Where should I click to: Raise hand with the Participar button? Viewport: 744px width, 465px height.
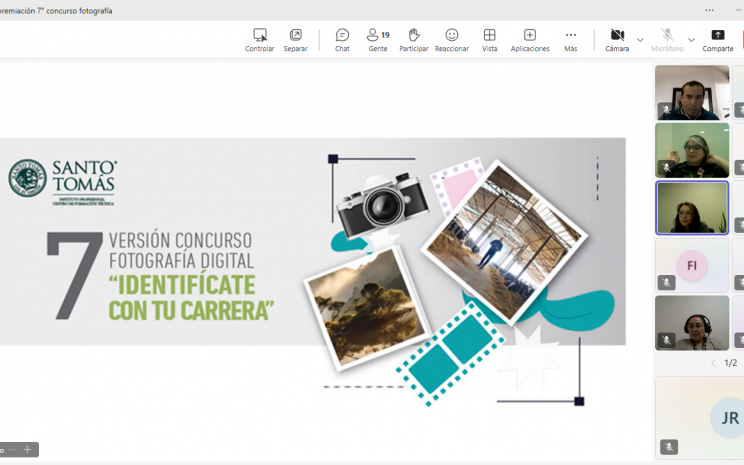click(414, 40)
